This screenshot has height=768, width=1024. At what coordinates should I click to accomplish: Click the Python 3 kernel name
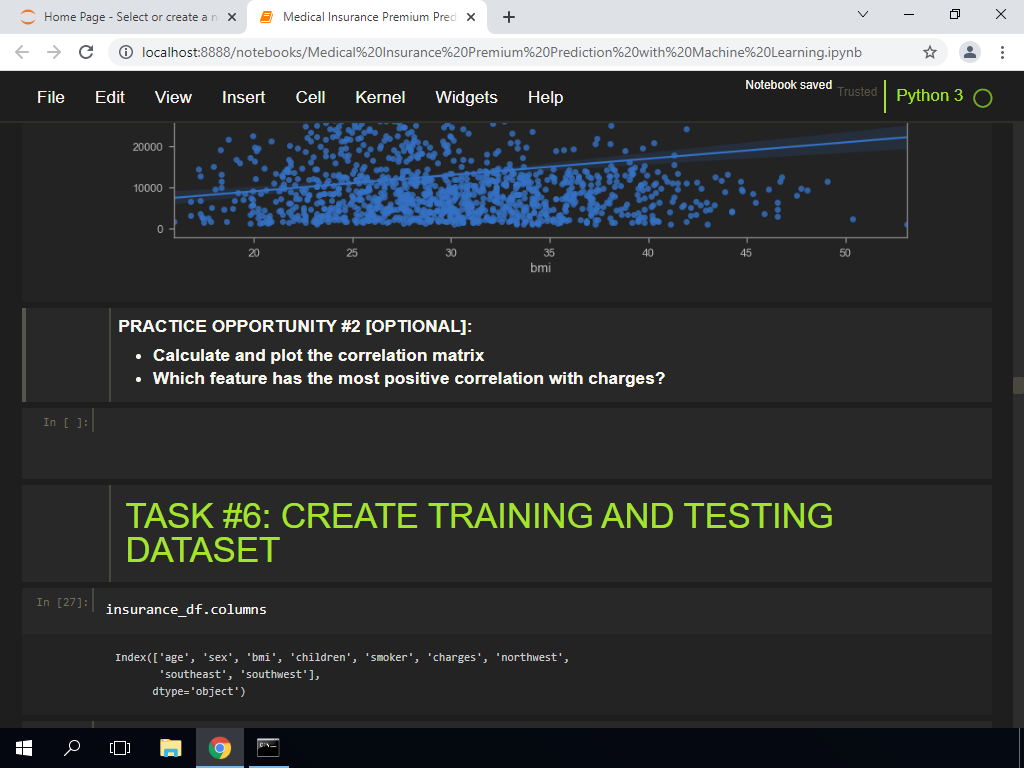[929, 95]
